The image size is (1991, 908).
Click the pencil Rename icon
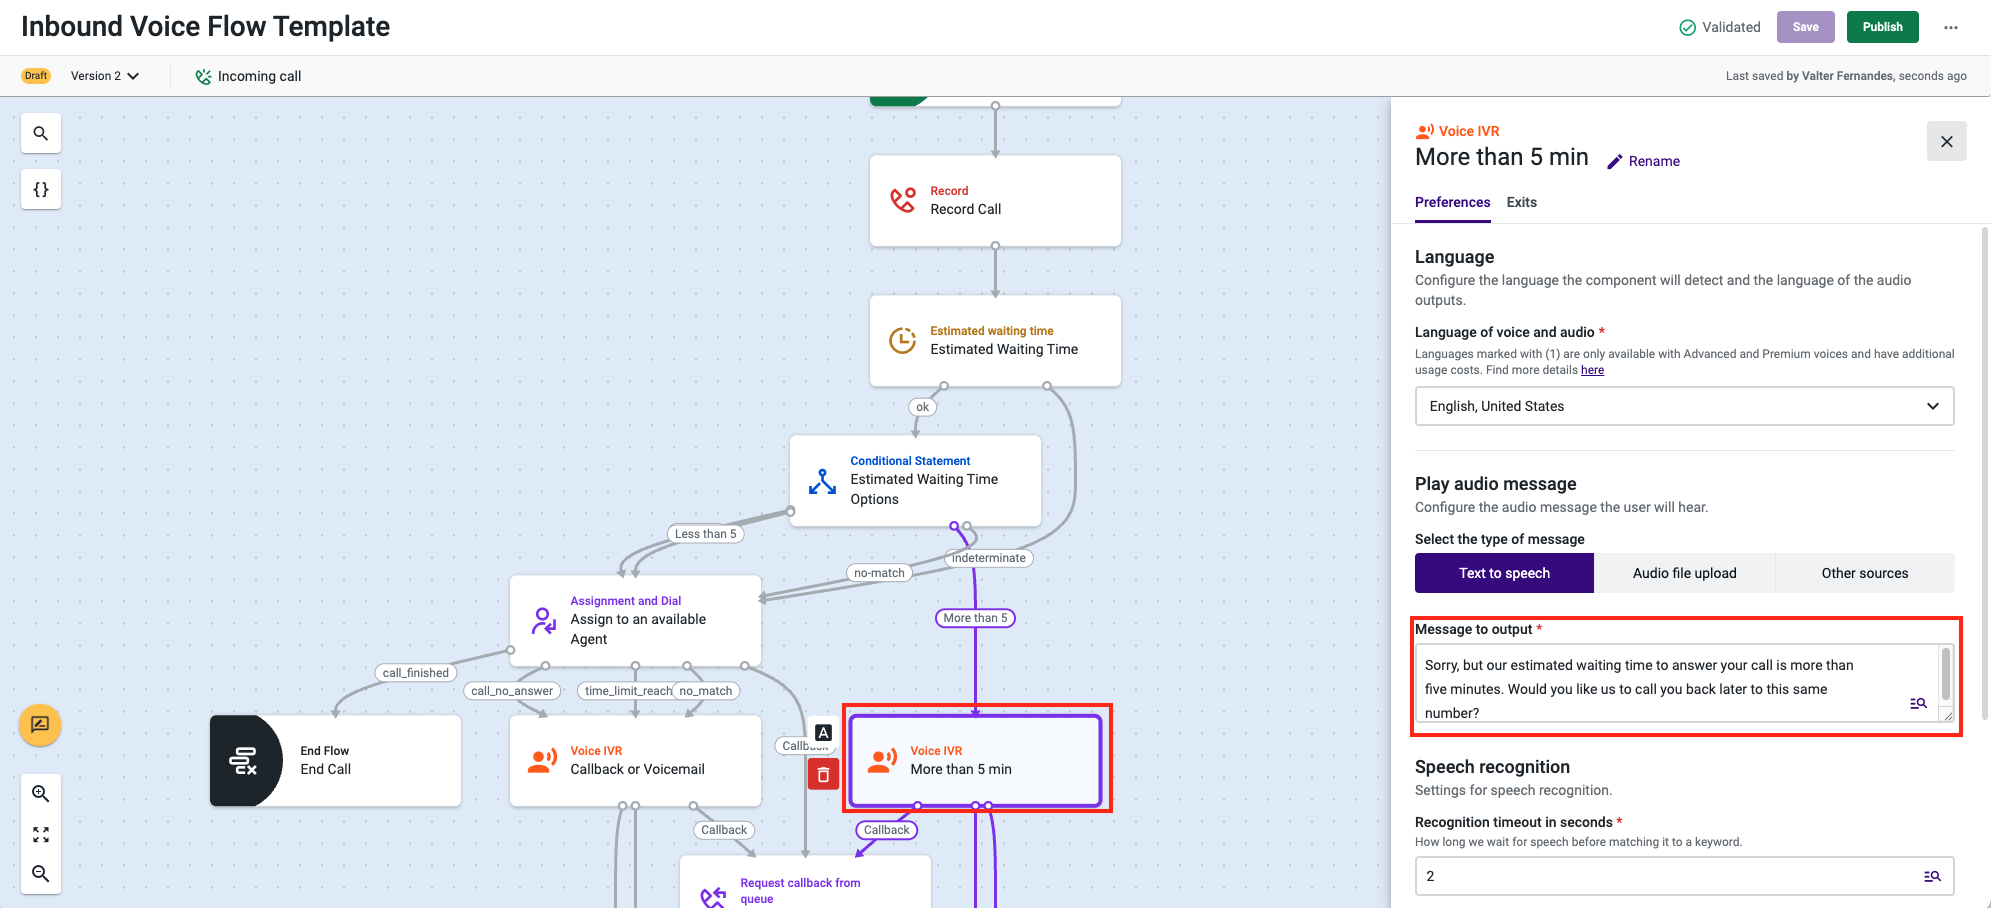pyautogui.click(x=1614, y=161)
